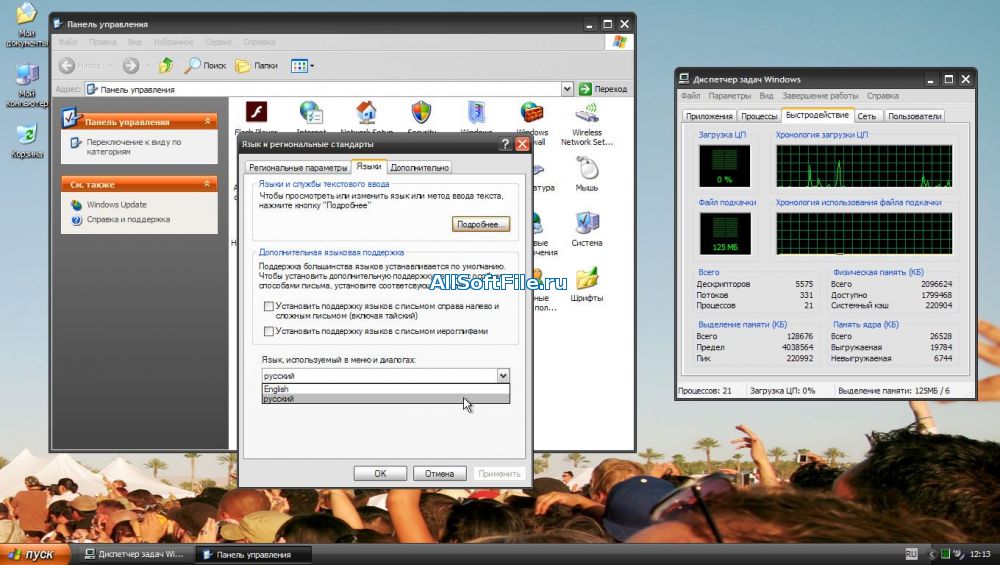Open Справка menu in Task Manager

click(883, 96)
